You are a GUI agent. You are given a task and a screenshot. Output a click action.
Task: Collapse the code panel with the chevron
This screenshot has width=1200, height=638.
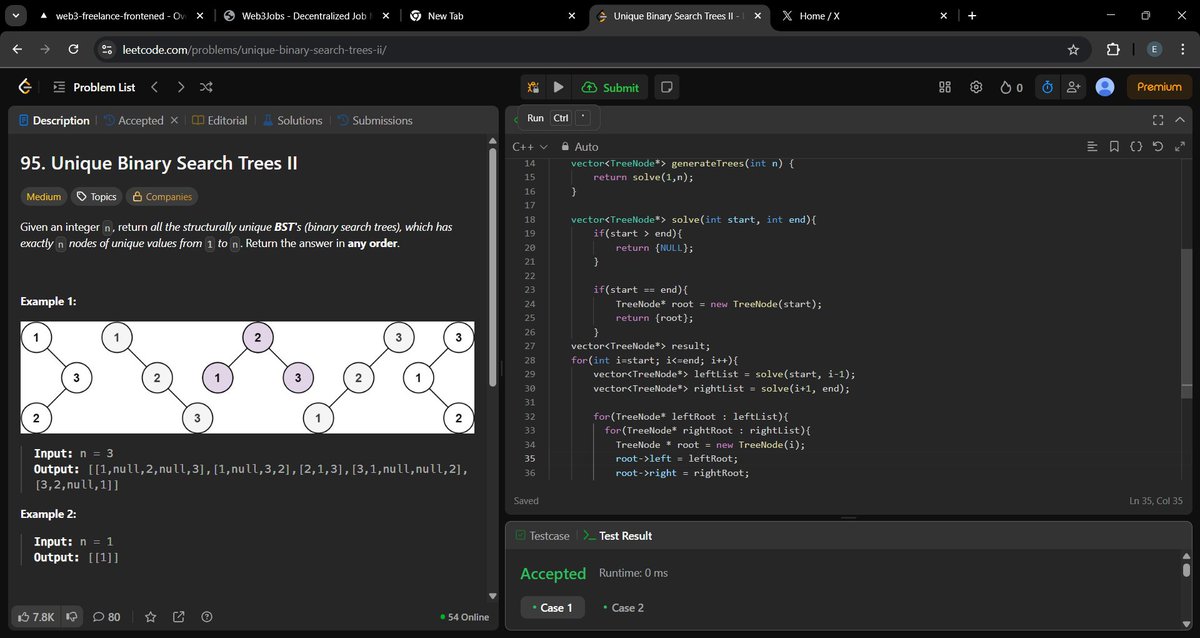coord(1179,120)
